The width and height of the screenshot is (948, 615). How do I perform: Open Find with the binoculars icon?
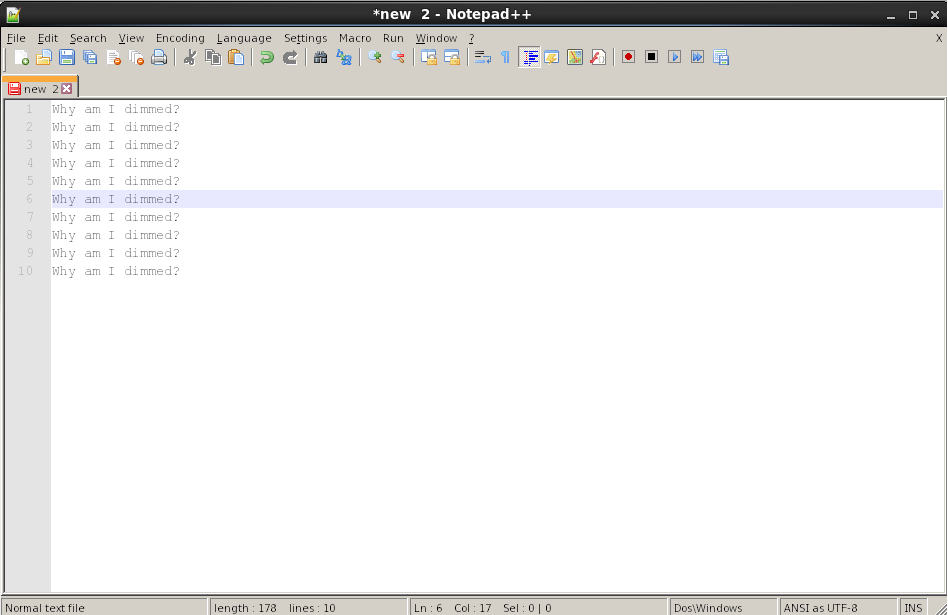tap(320, 57)
